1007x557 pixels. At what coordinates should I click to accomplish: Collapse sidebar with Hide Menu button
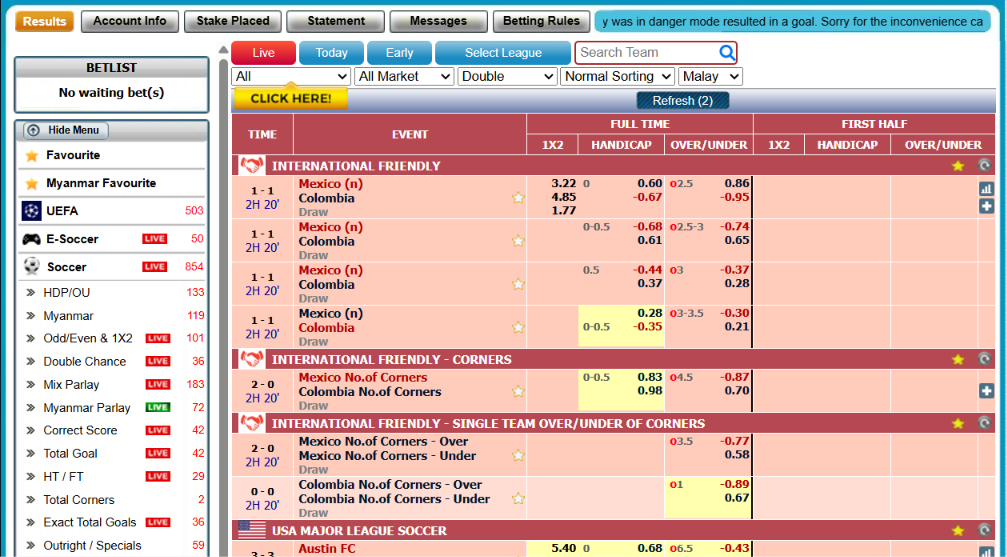(x=66, y=130)
